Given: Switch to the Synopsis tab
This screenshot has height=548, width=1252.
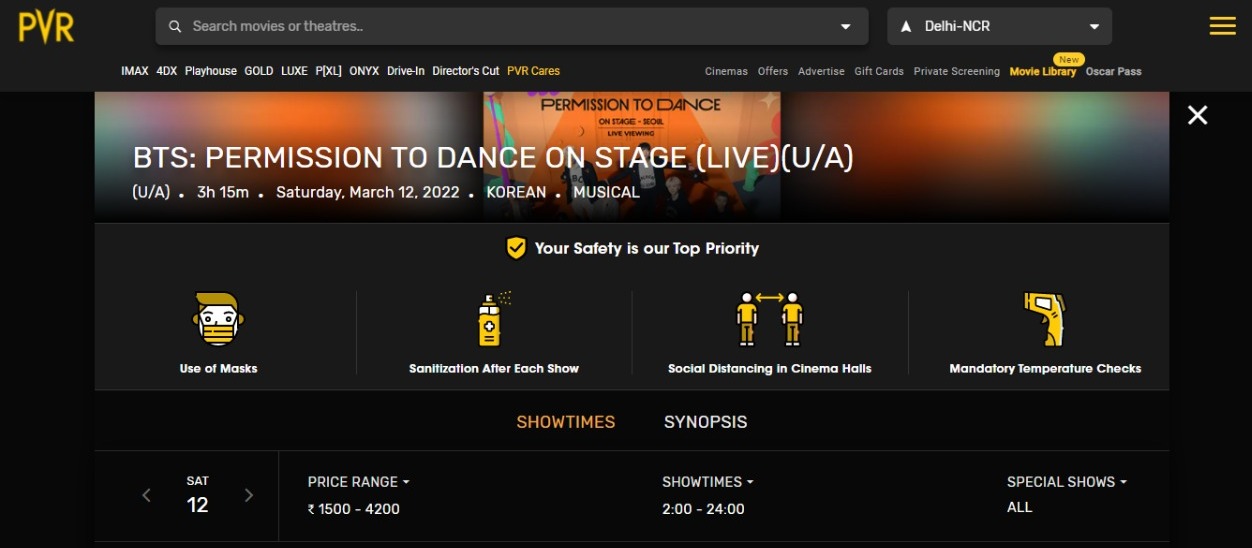Looking at the screenshot, I should [705, 422].
